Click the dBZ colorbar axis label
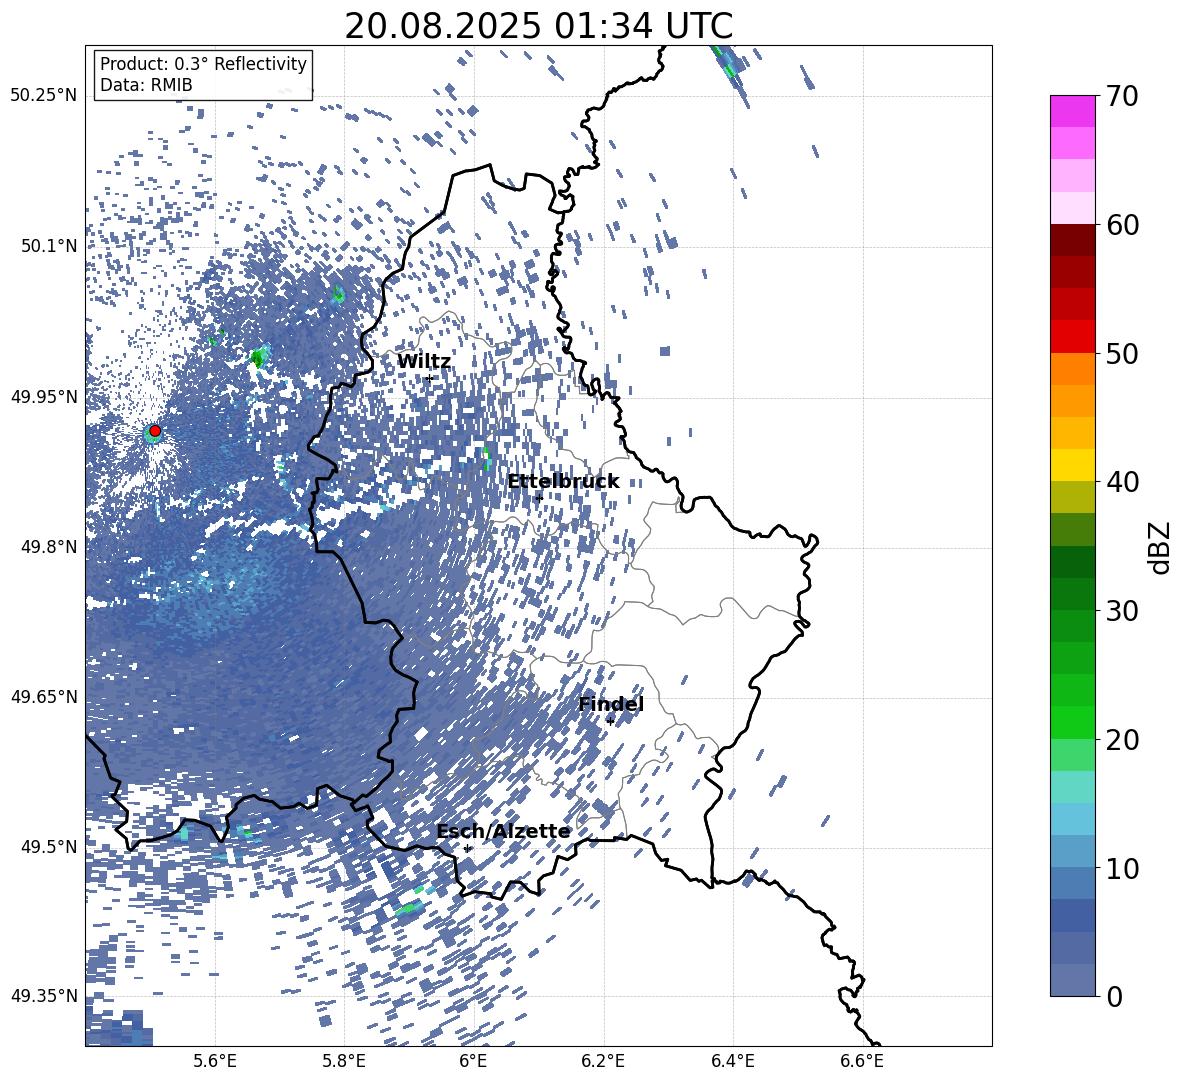 [x=1159, y=547]
